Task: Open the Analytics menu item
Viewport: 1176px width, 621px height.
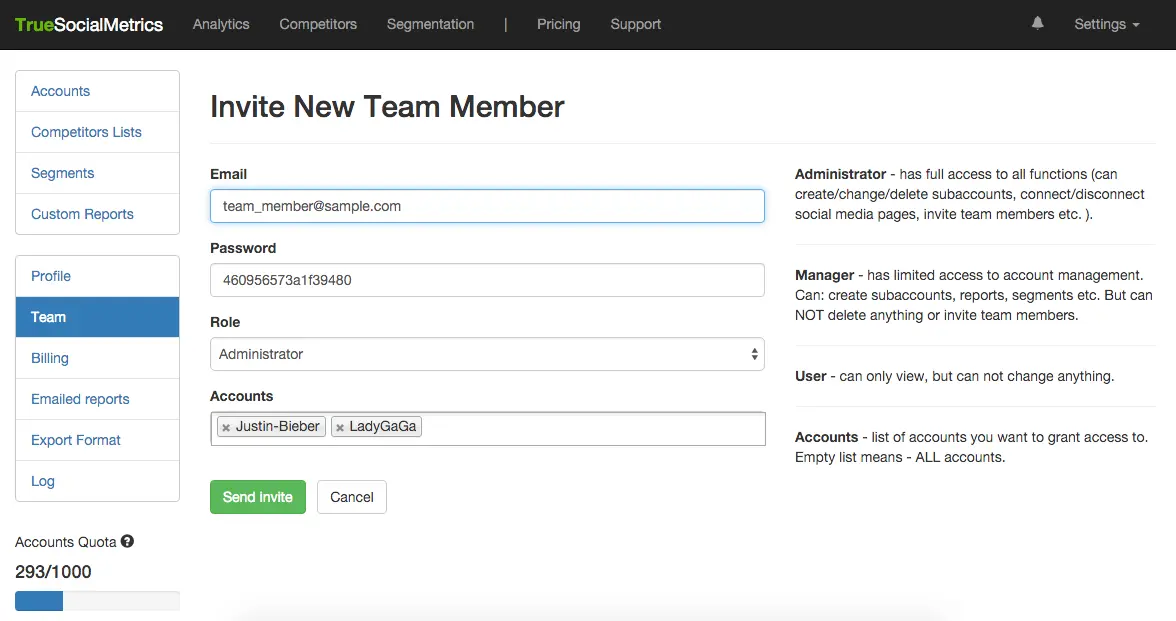Action: 221,24
